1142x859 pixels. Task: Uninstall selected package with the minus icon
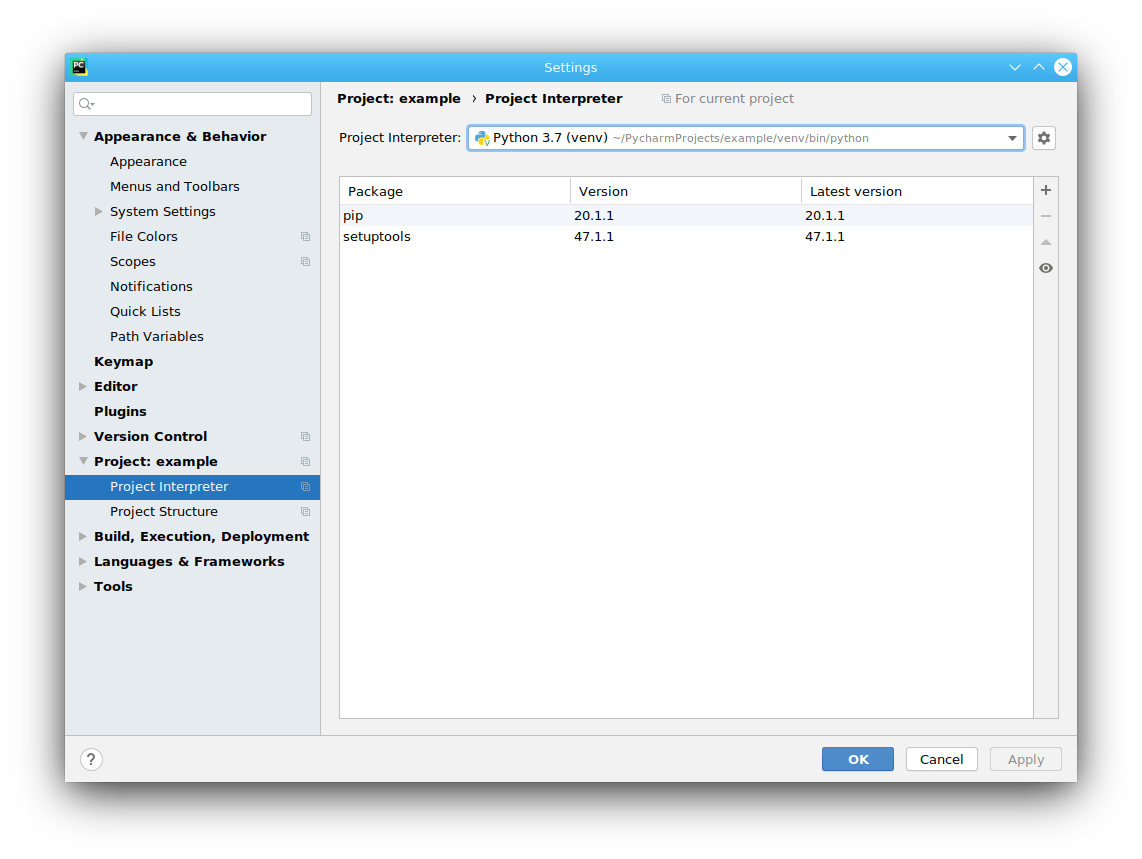(x=1045, y=215)
